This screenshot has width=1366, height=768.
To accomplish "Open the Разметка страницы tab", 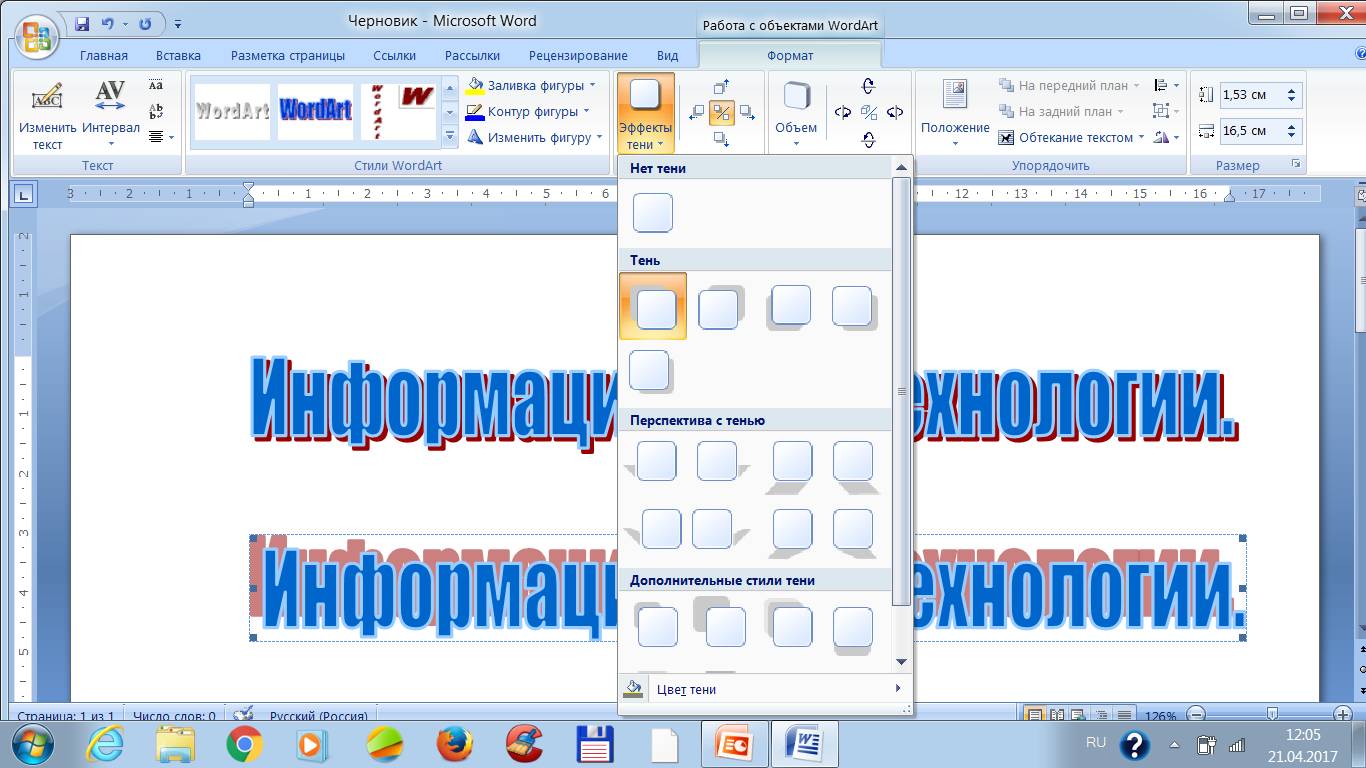I will coord(288,55).
